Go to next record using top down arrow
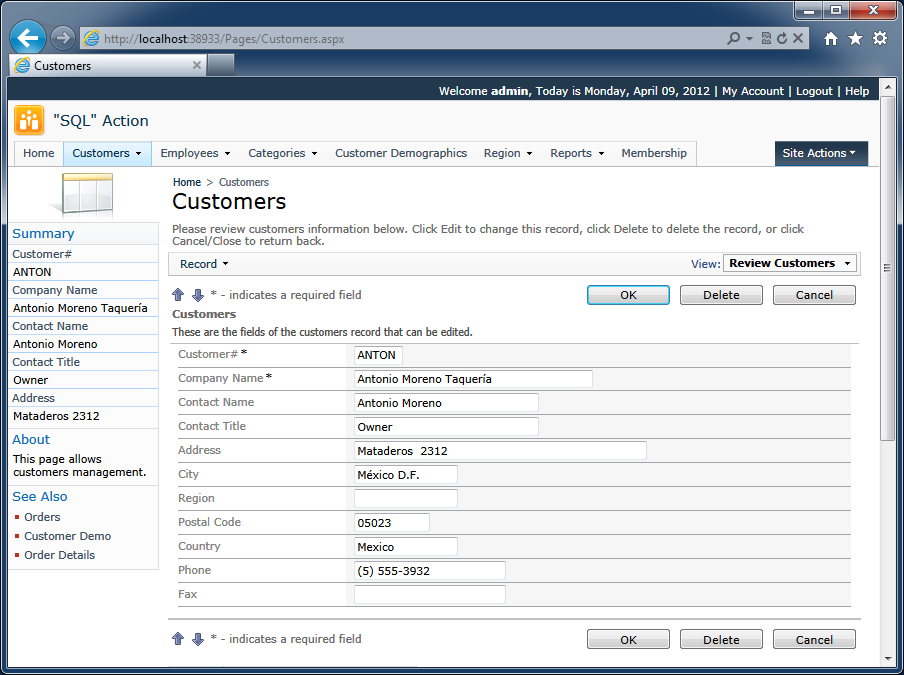The height and width of the screenshot is (675, 904). pos(198,295)
